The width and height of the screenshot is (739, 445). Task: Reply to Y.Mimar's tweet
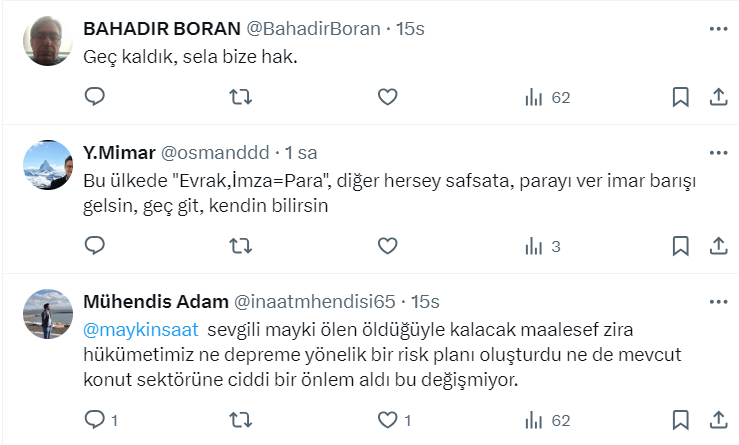[x=95, y=245]
